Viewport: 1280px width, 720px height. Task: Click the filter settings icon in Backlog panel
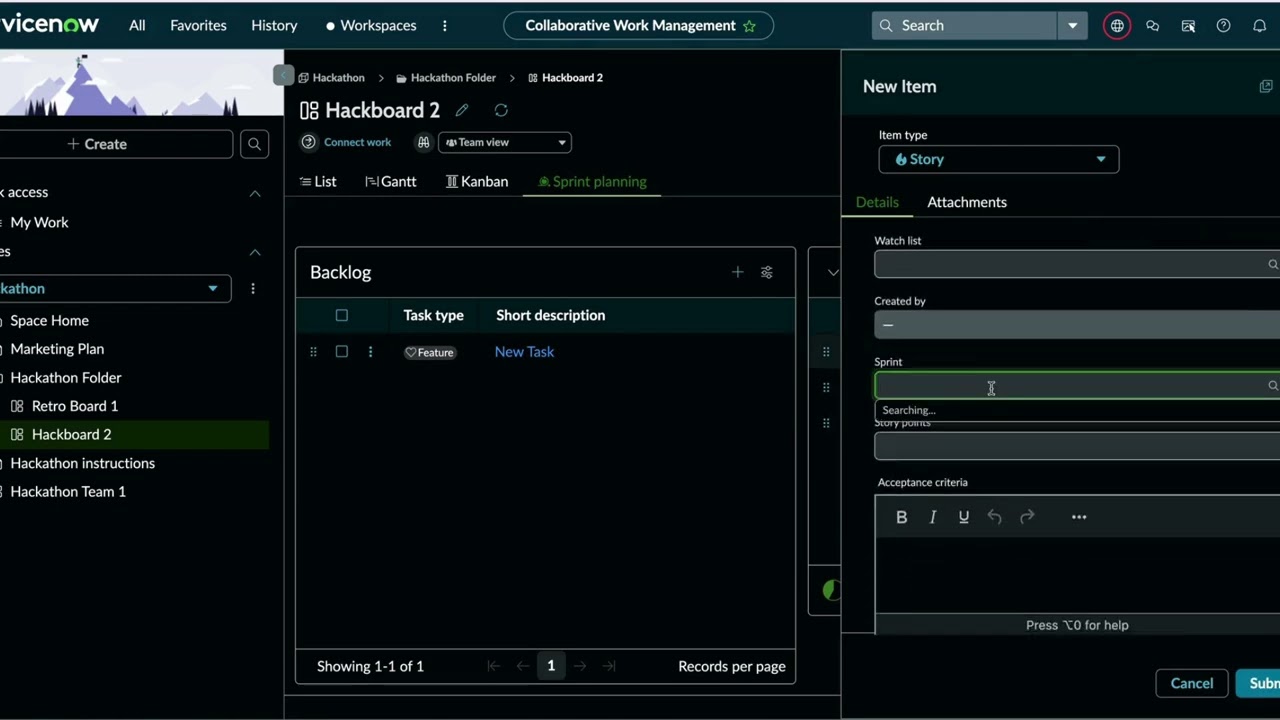(766, 272)
